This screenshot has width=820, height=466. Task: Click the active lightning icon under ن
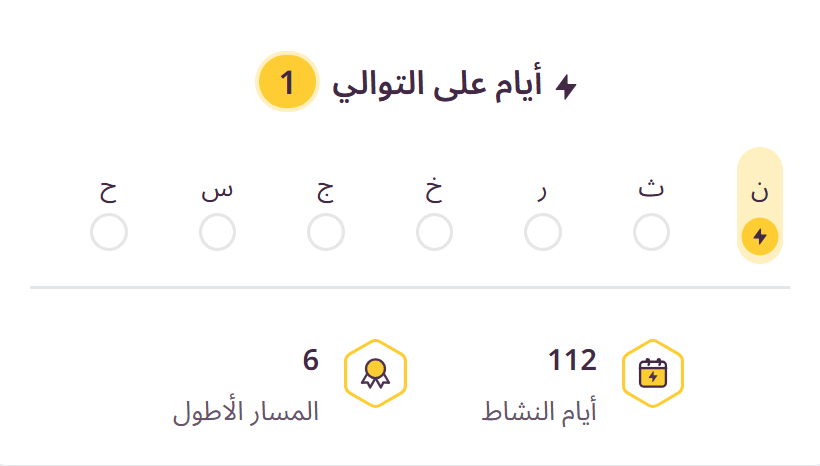click(x=760, y=236)
